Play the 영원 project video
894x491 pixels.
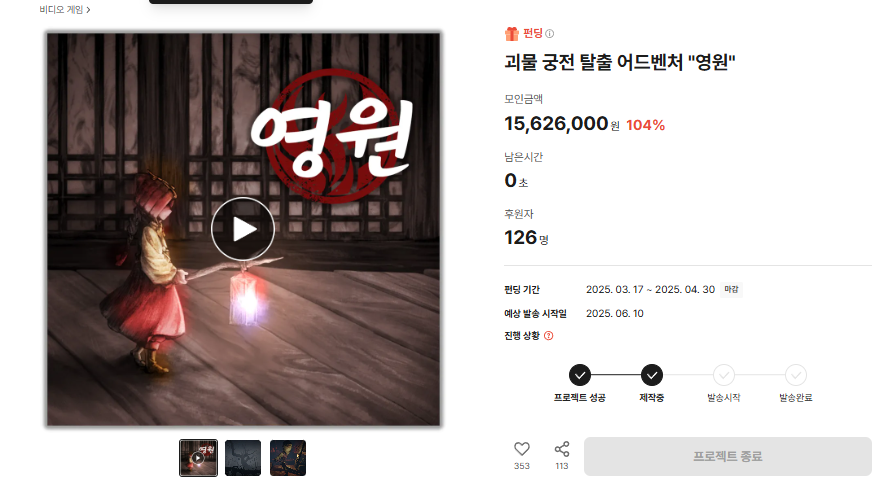click(x=243, y=229)
